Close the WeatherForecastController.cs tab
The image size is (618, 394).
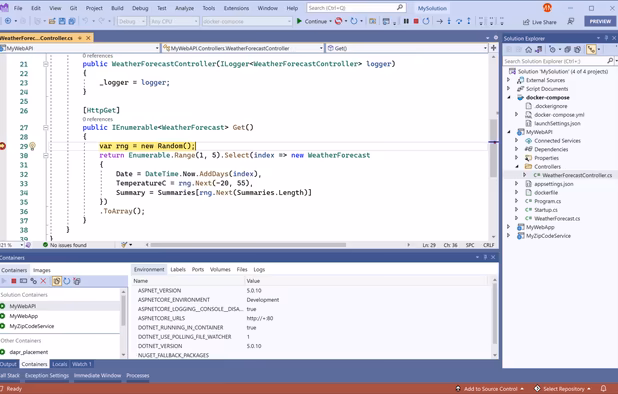(88, 38)
